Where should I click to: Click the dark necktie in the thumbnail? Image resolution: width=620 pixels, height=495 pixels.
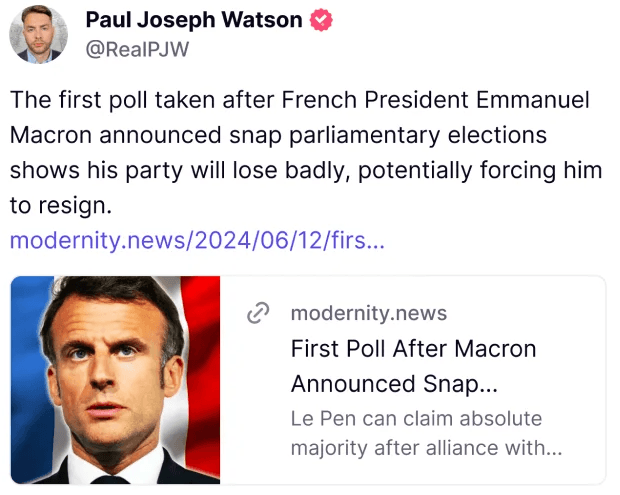111,479
